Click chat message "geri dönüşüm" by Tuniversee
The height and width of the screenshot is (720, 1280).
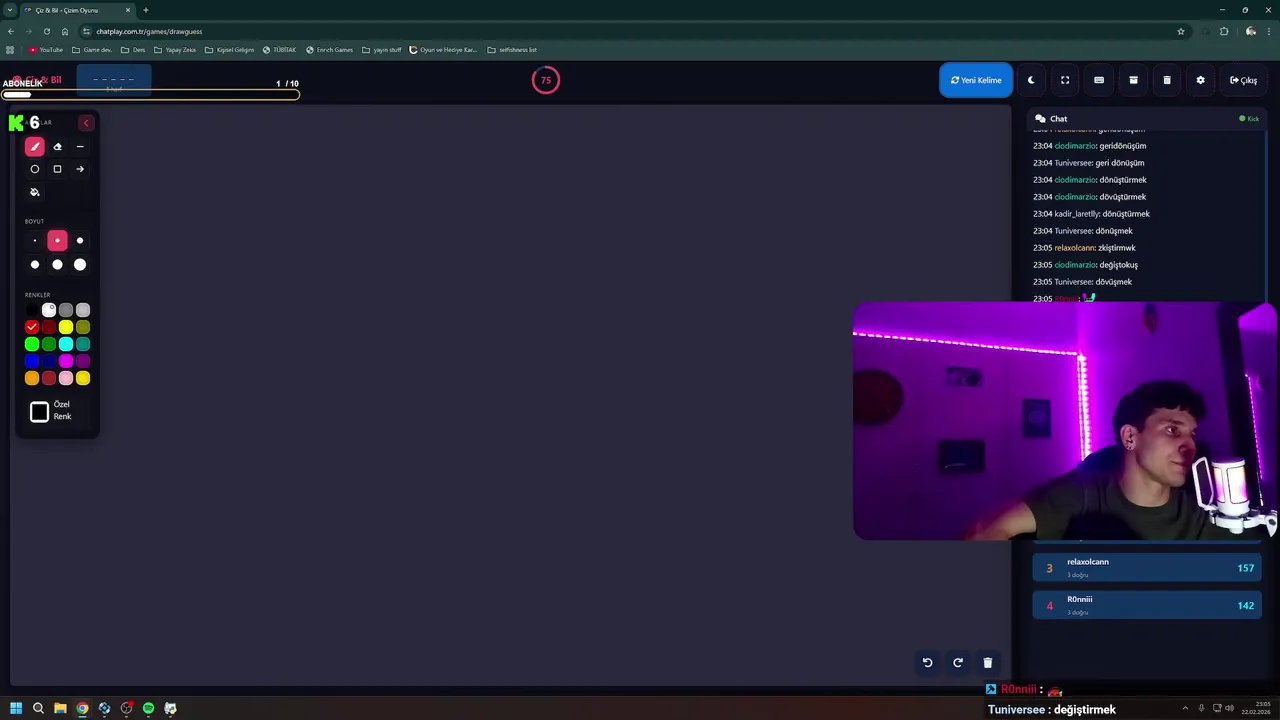pyautogui.click(x=1120, y=163)
